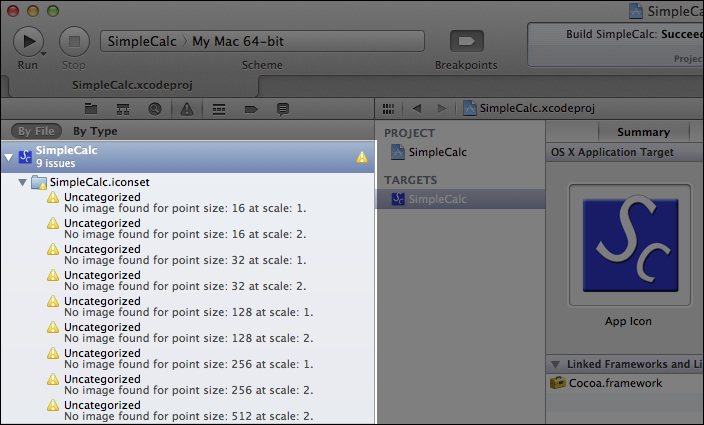Minimize the window with the yellow button

coord(33,11)
